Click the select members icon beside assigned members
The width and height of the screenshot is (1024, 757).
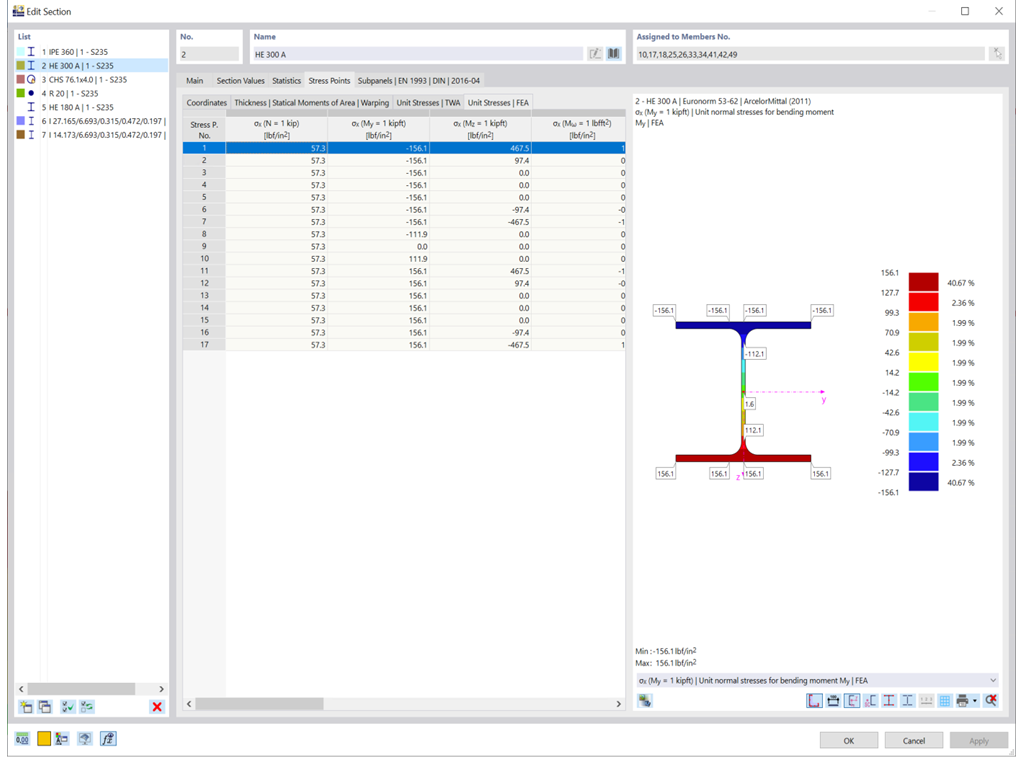click(997, 54)
